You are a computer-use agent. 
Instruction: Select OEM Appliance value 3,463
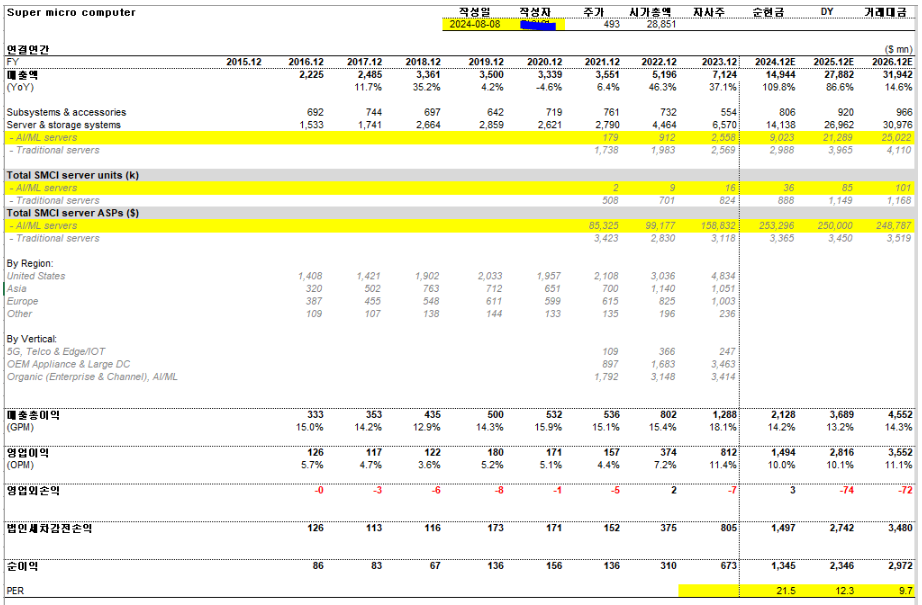(723, 364)
